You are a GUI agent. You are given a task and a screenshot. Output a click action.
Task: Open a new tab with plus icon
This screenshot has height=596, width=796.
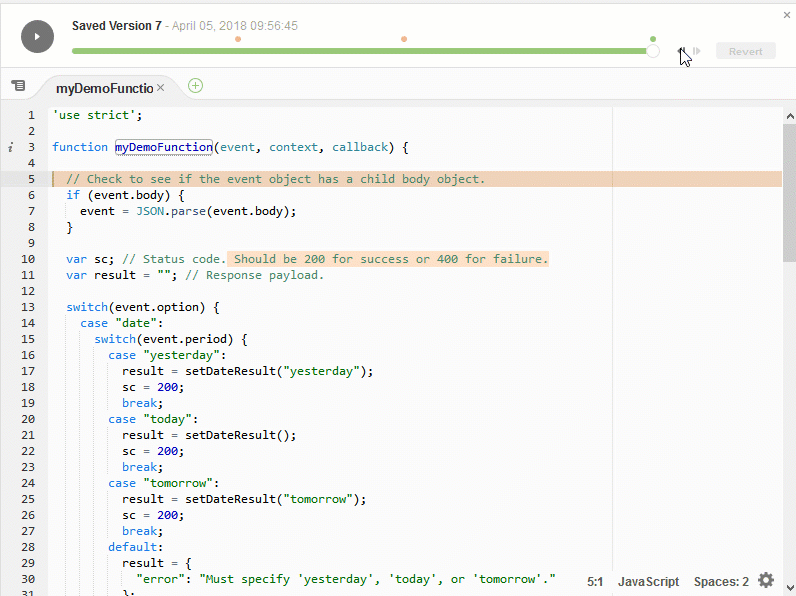click(x=196, y=86)
